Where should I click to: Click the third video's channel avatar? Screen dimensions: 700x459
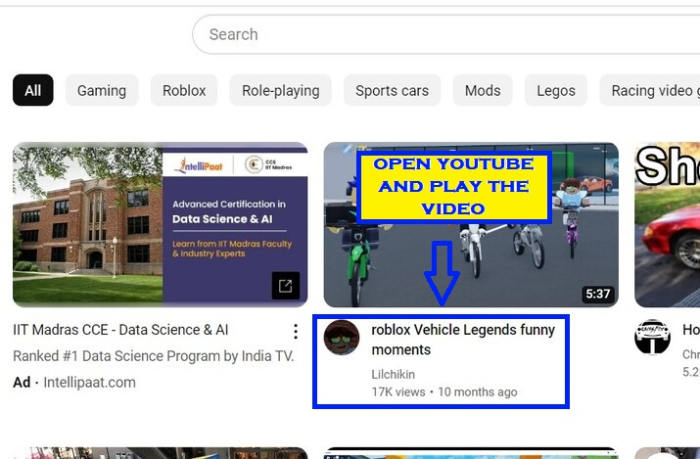652,338
